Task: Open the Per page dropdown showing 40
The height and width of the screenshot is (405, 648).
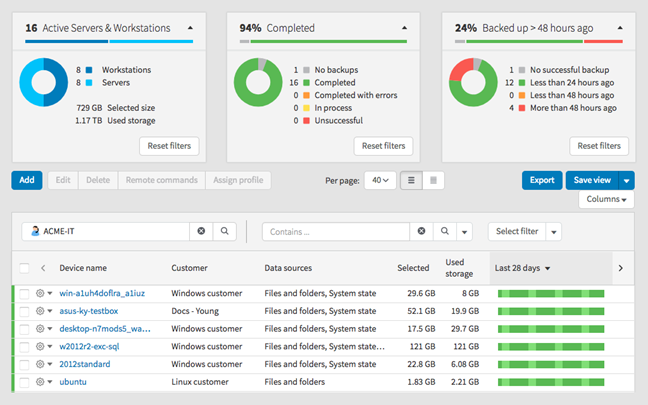Action: (x=381, y=181)
